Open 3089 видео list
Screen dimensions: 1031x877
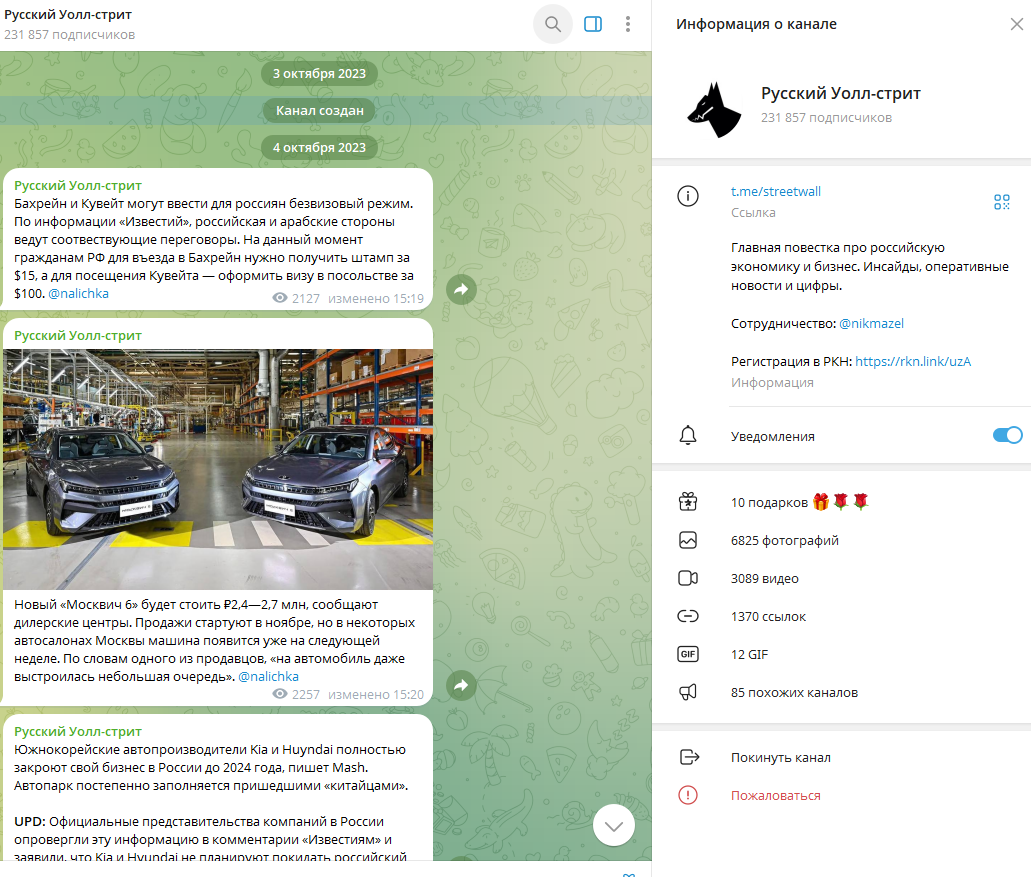(x=842, y=579)
